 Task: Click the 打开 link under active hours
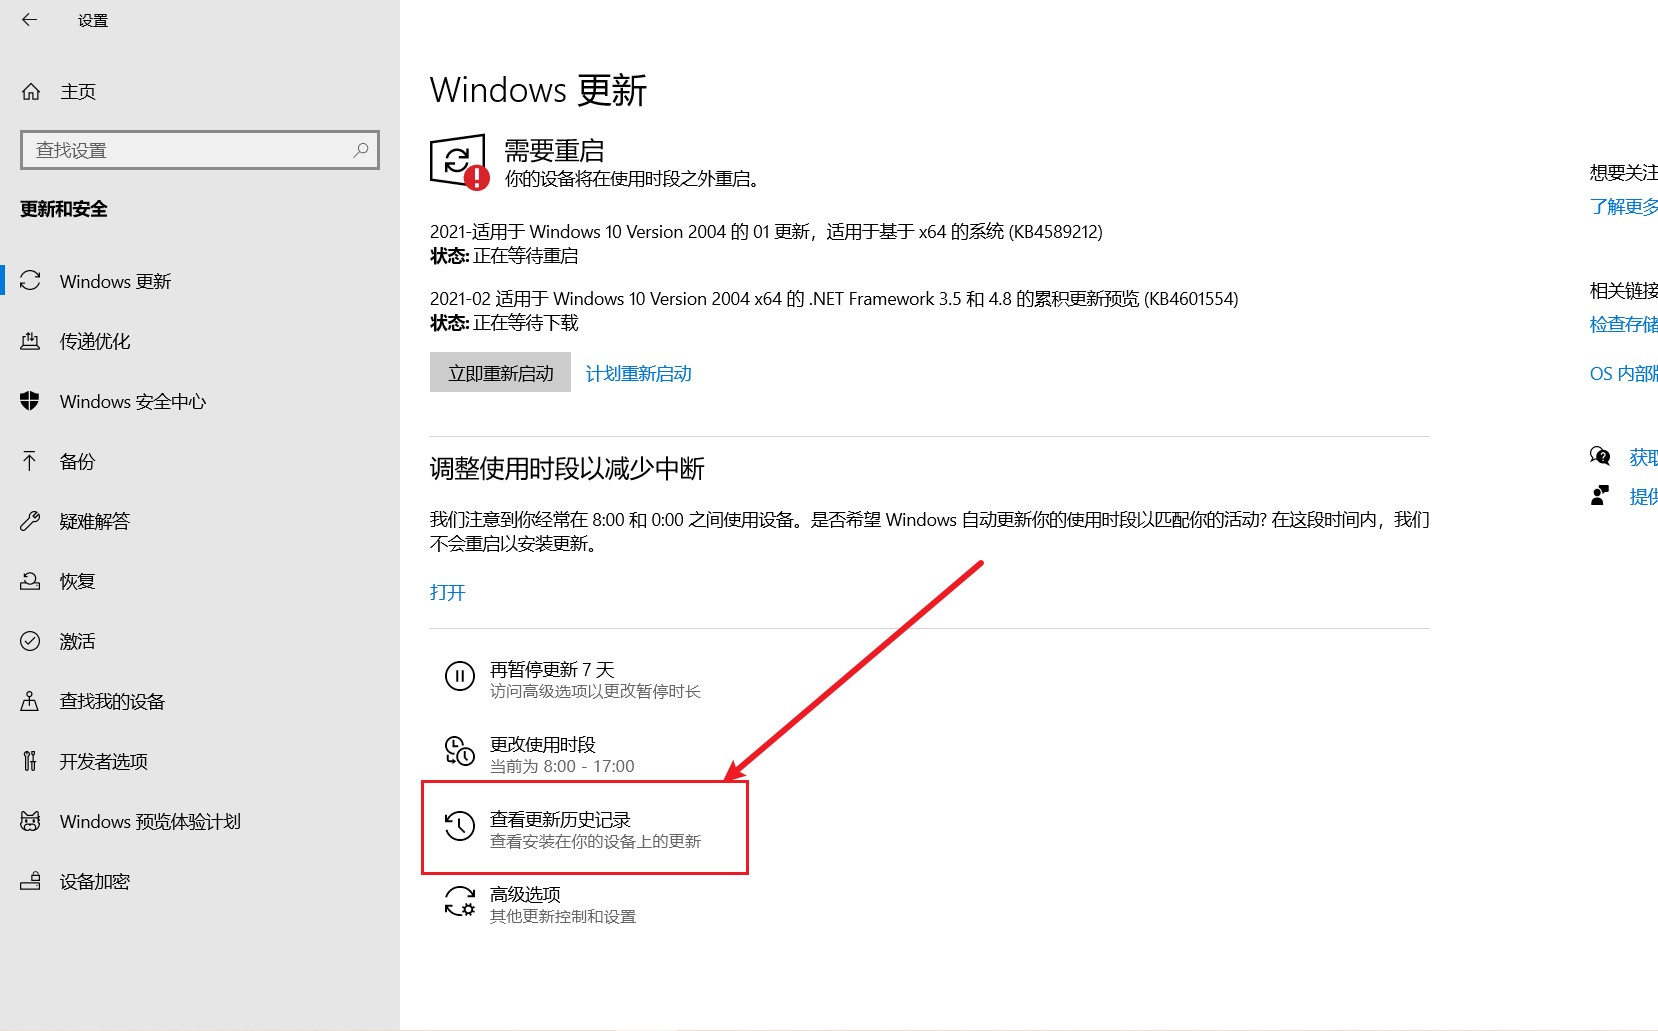coord(448,592)
